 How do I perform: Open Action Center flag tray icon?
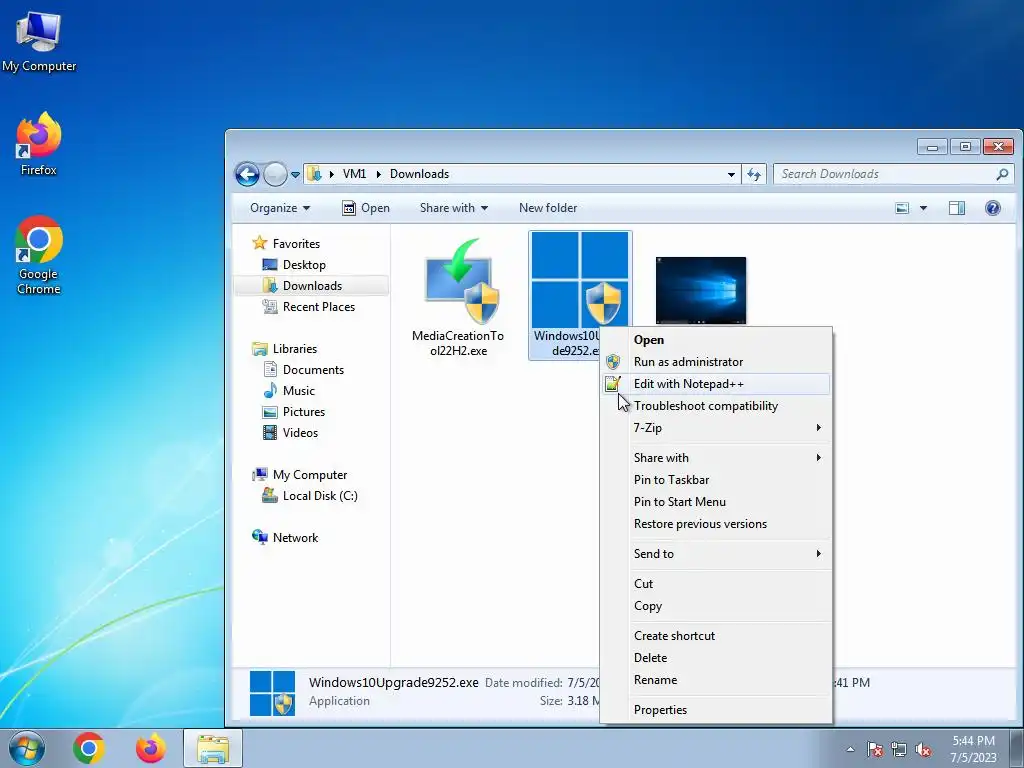click(875, 749)
